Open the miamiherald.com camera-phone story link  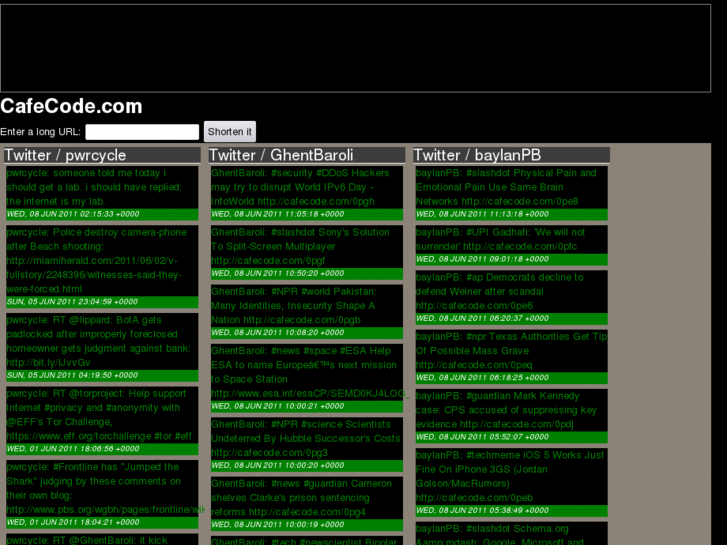pos(94,275)
